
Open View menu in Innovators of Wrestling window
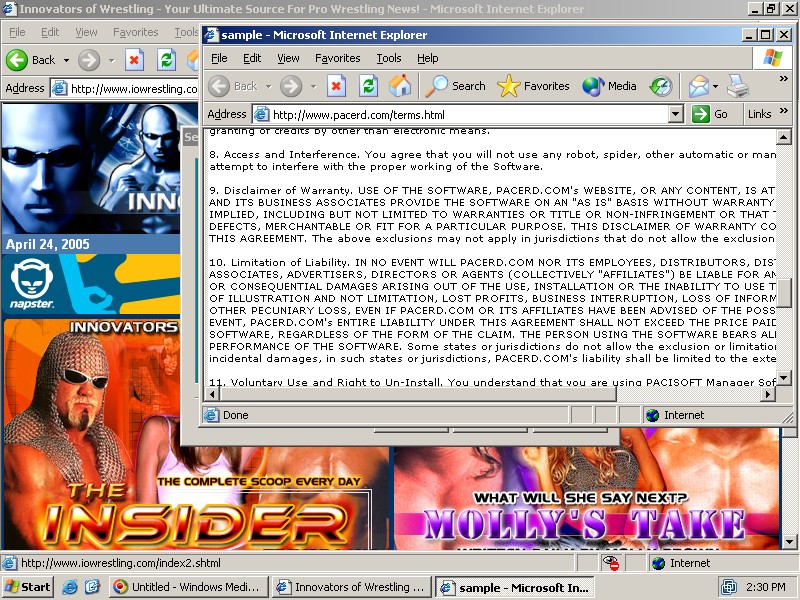tap(86, 32)
